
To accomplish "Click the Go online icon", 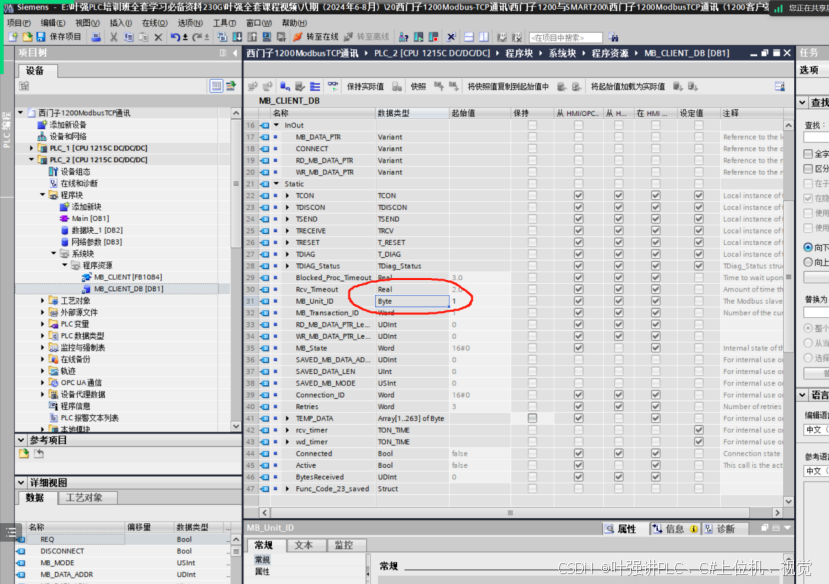I will tap(298, 37).
